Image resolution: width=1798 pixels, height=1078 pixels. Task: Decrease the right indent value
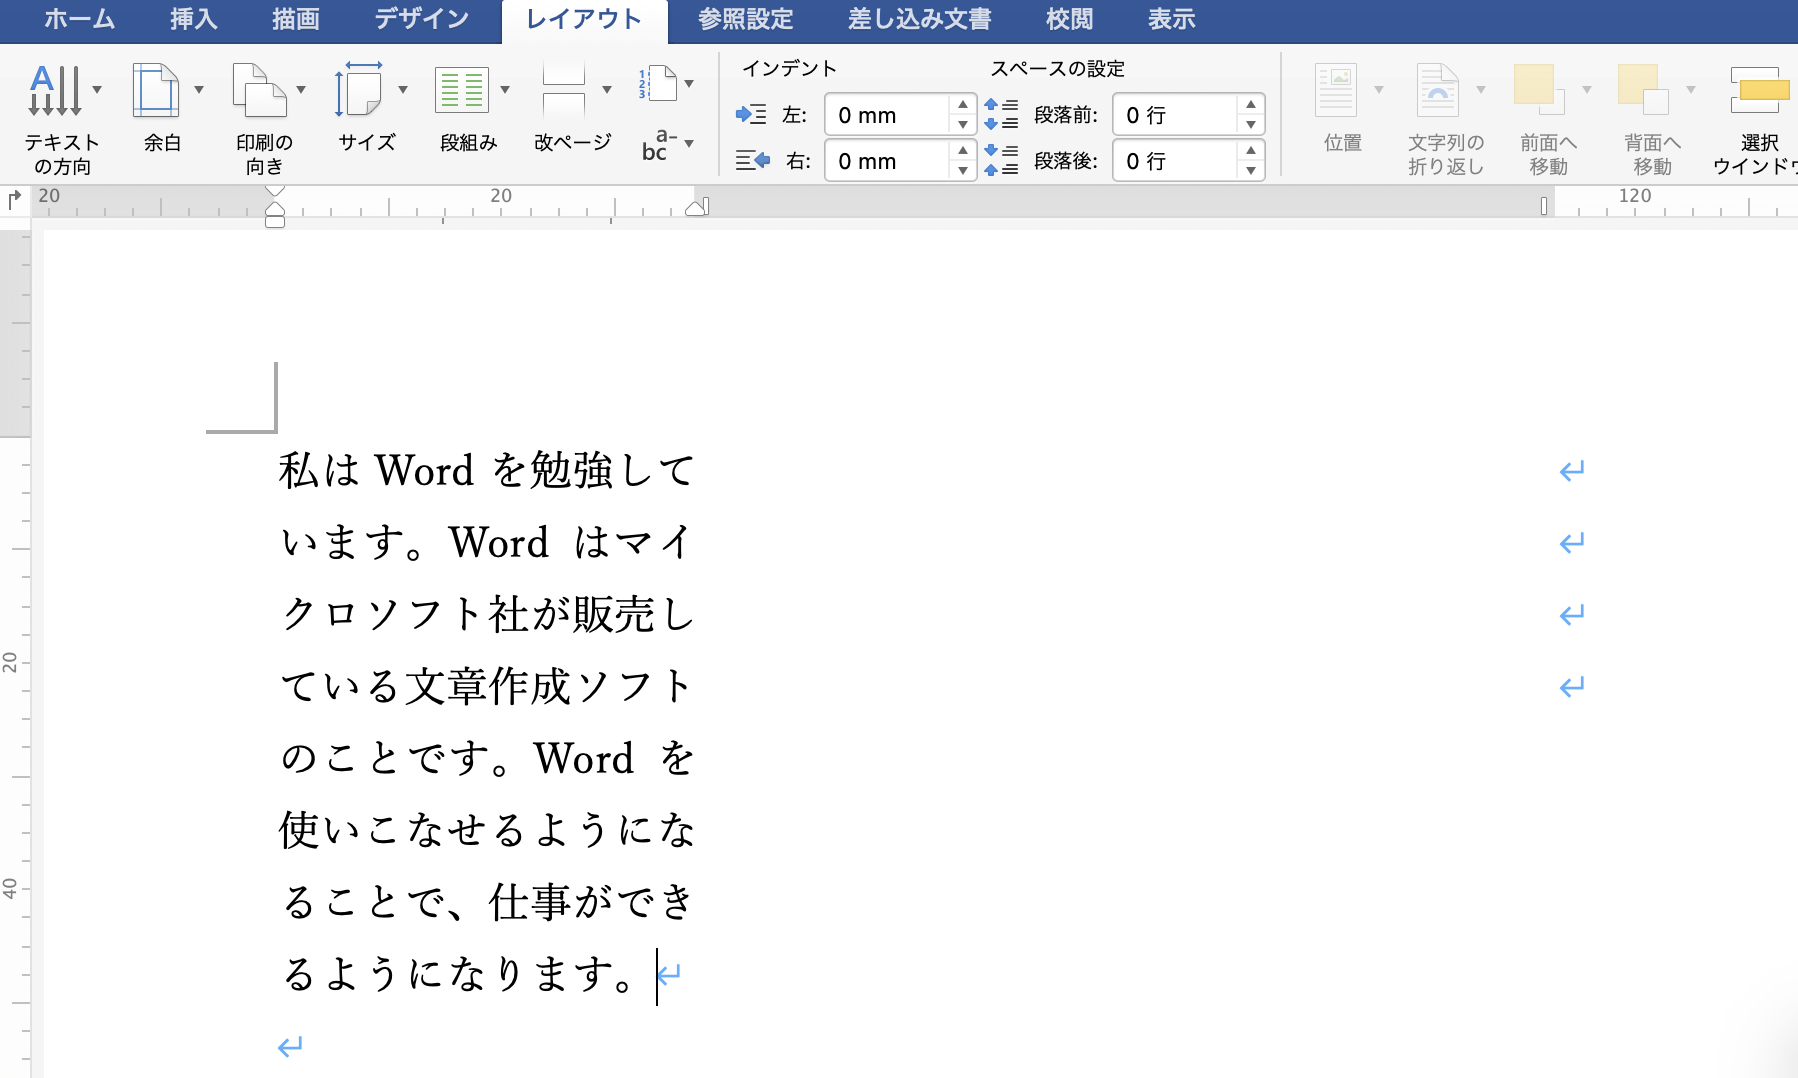962,171
